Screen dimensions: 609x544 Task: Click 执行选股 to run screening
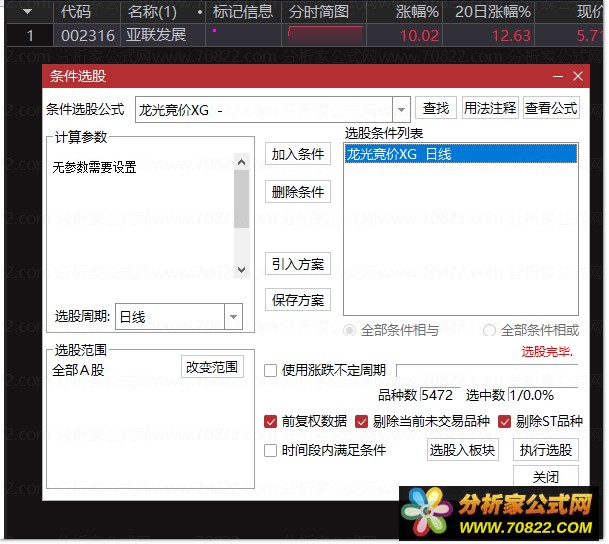click(x=546, y=450)
